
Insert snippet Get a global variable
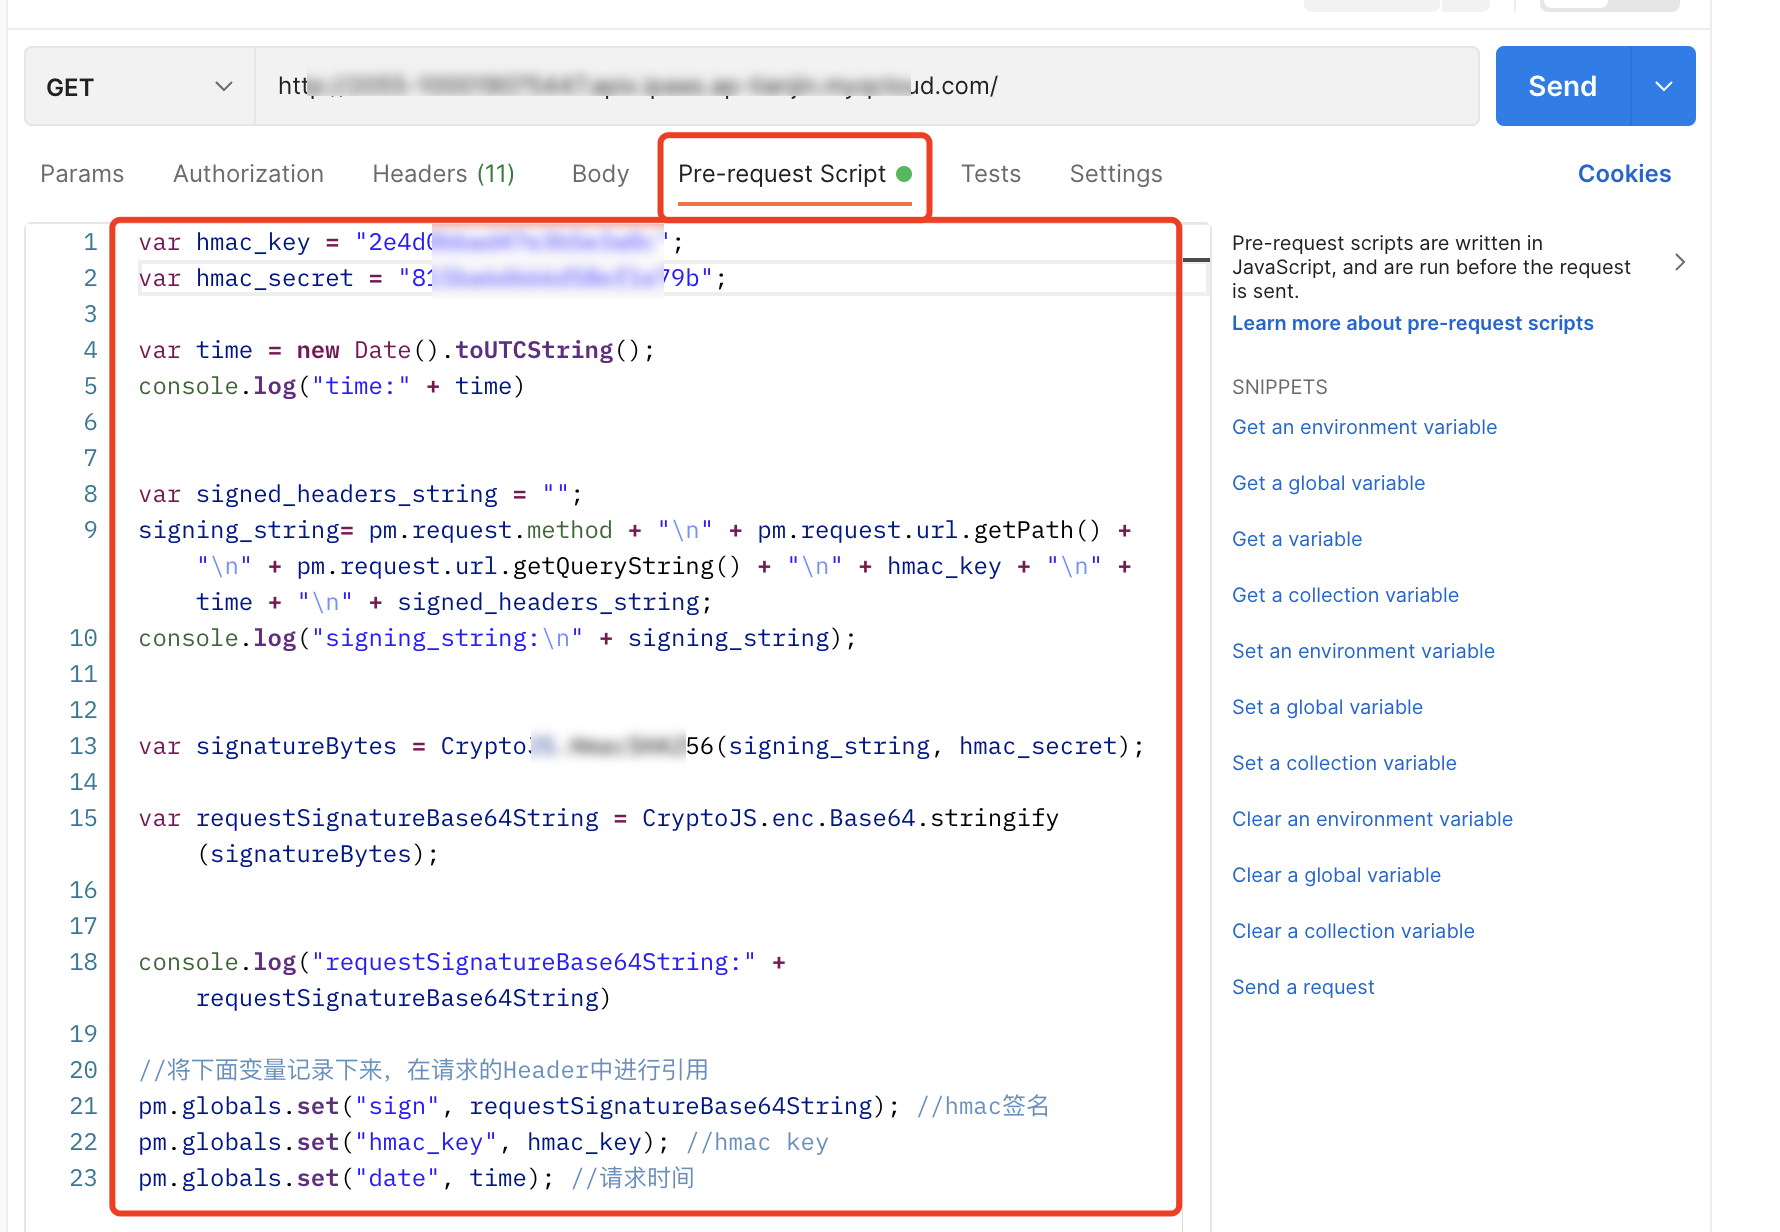tap(1328, 483)
